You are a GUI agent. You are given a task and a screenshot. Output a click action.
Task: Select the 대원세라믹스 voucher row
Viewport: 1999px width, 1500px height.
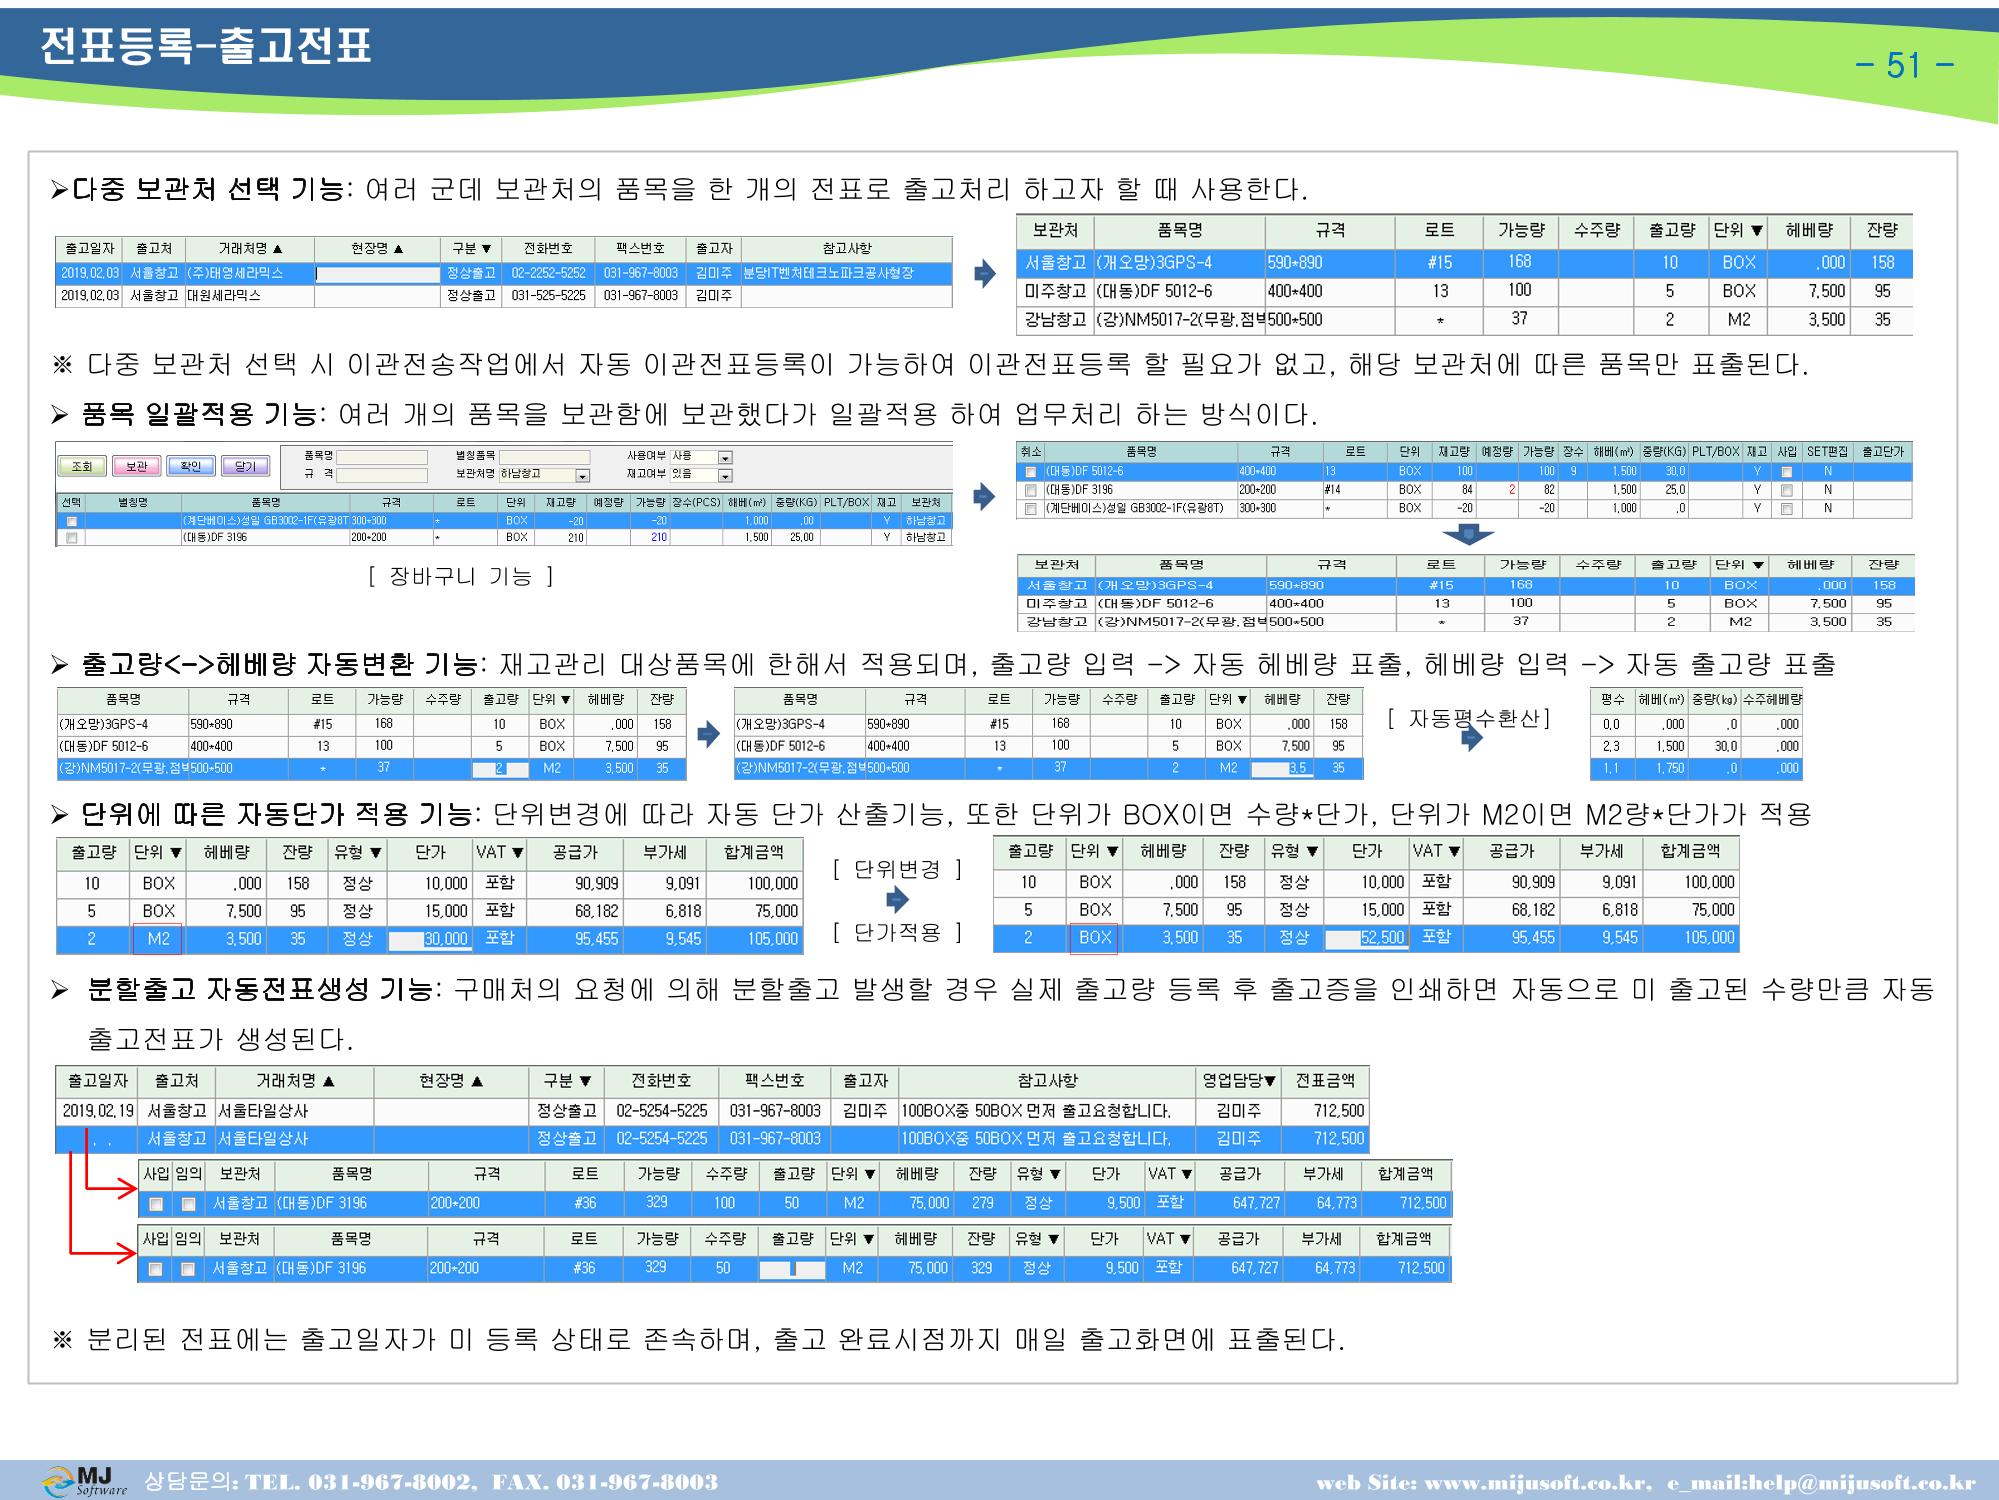[503, 296]
